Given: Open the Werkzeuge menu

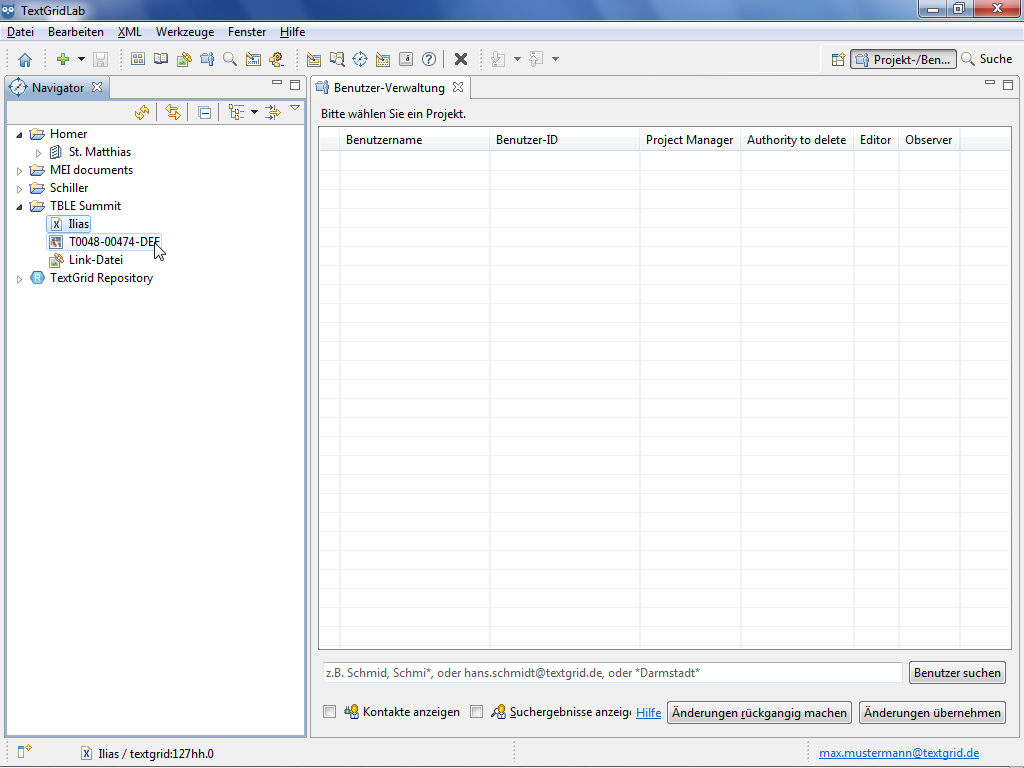Looking at the screenshot, I should pos(184,32).
